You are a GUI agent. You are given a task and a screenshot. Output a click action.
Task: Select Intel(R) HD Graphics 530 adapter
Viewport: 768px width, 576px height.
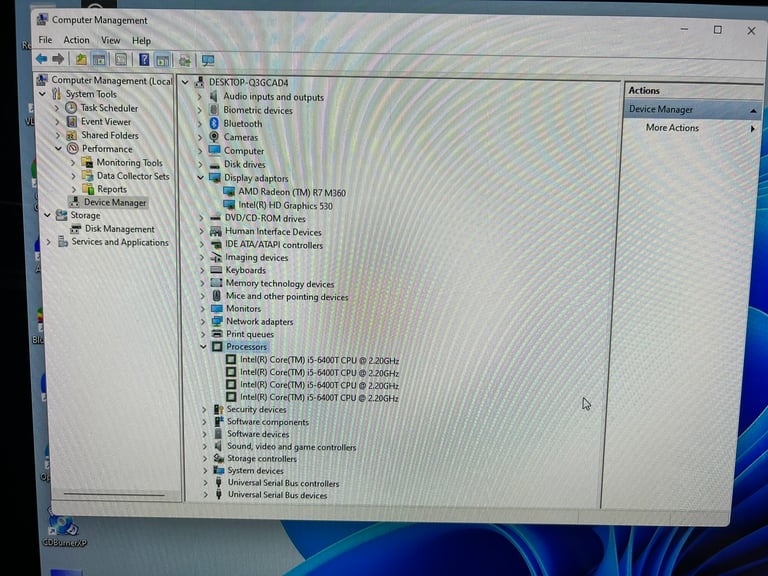click(285, 206)
